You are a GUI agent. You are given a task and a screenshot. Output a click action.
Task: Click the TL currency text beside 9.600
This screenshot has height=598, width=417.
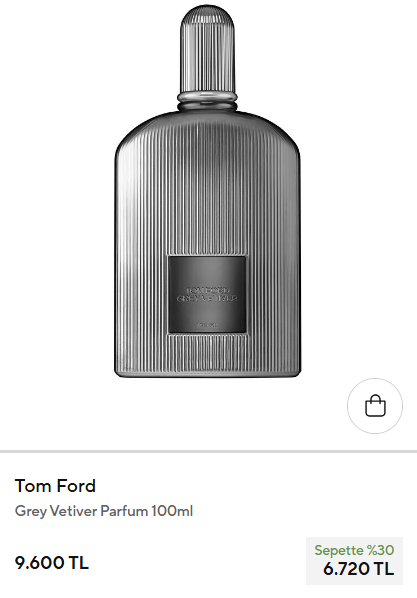79,563
